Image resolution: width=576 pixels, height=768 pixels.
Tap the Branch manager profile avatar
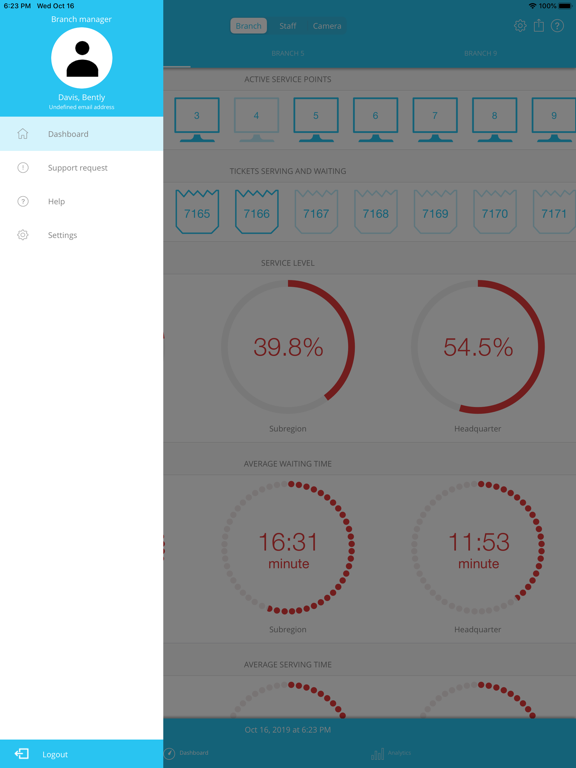click(x=82, y=58)
